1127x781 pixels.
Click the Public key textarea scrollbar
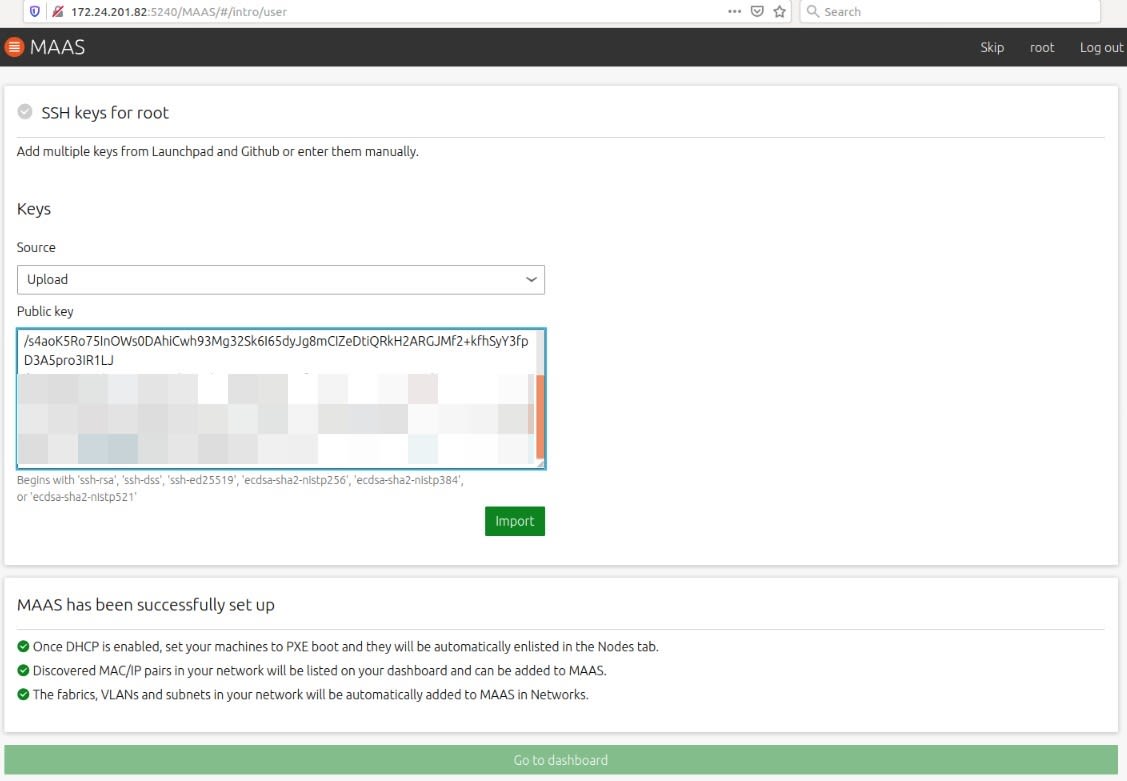pos(540,417)
